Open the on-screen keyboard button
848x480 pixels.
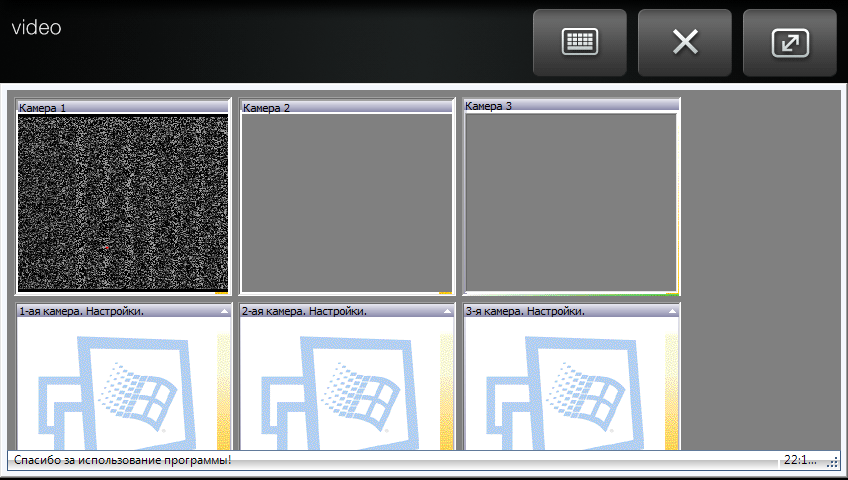[580, 43]
